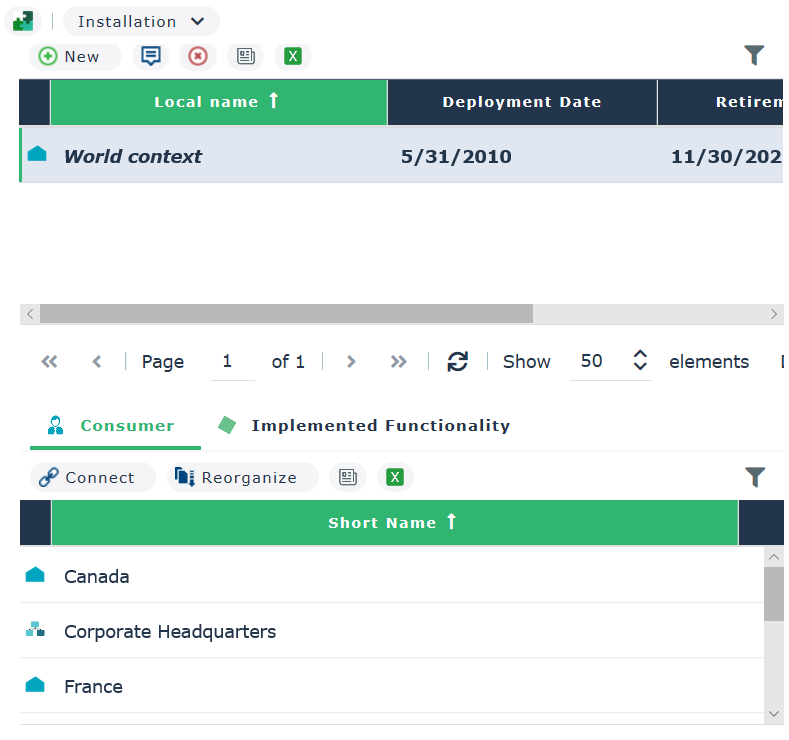Select the Consumer tab

pos(112,426)
